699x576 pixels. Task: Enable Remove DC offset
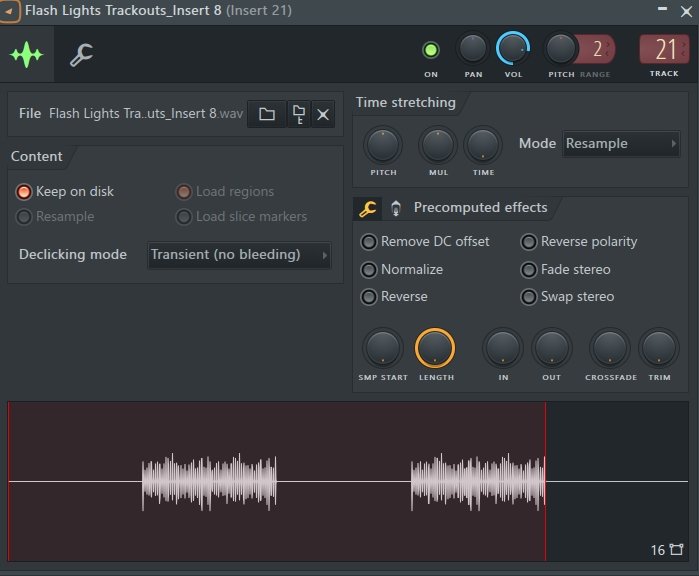click(x=424, y=242)
